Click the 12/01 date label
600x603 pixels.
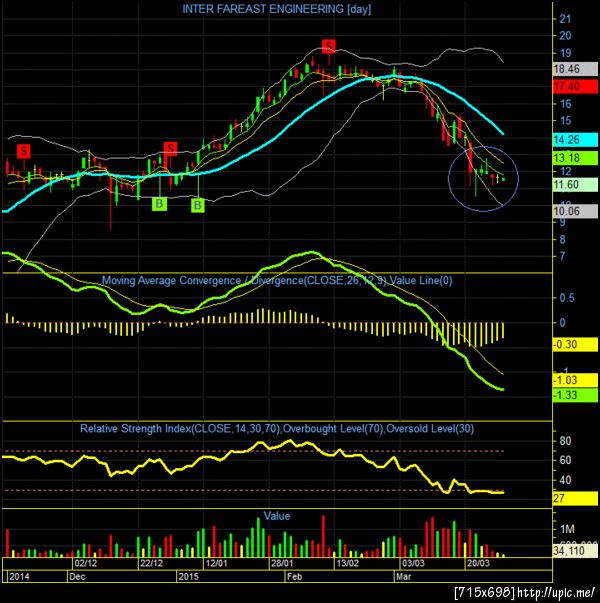[216, 563]
